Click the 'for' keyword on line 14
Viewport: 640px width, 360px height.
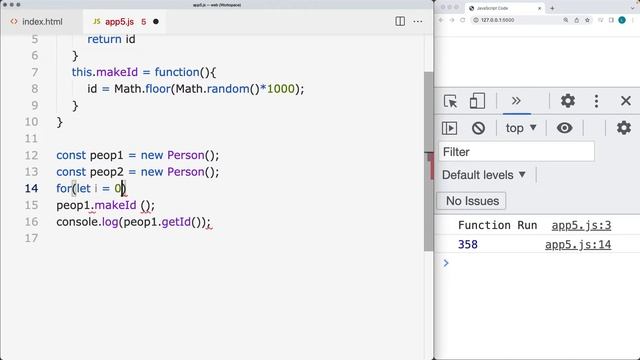64,188
